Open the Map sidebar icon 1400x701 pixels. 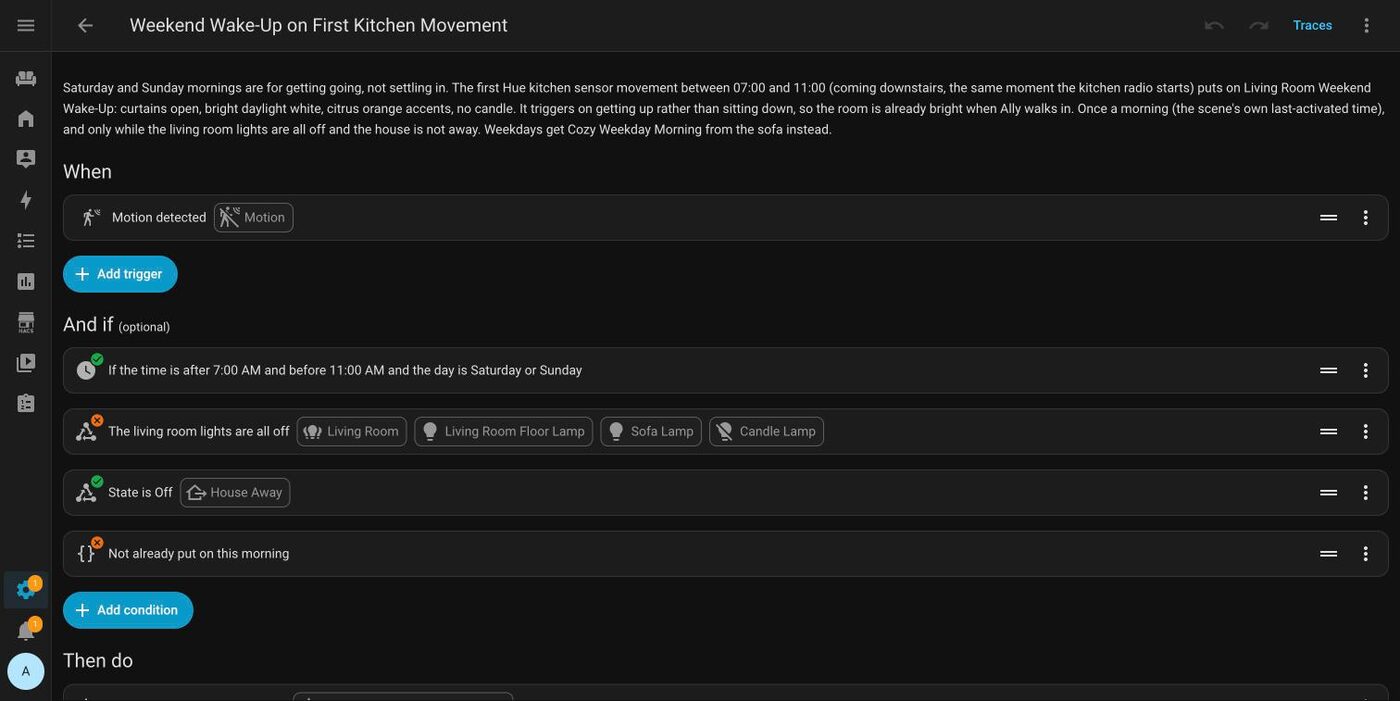(x=26, y=159)
